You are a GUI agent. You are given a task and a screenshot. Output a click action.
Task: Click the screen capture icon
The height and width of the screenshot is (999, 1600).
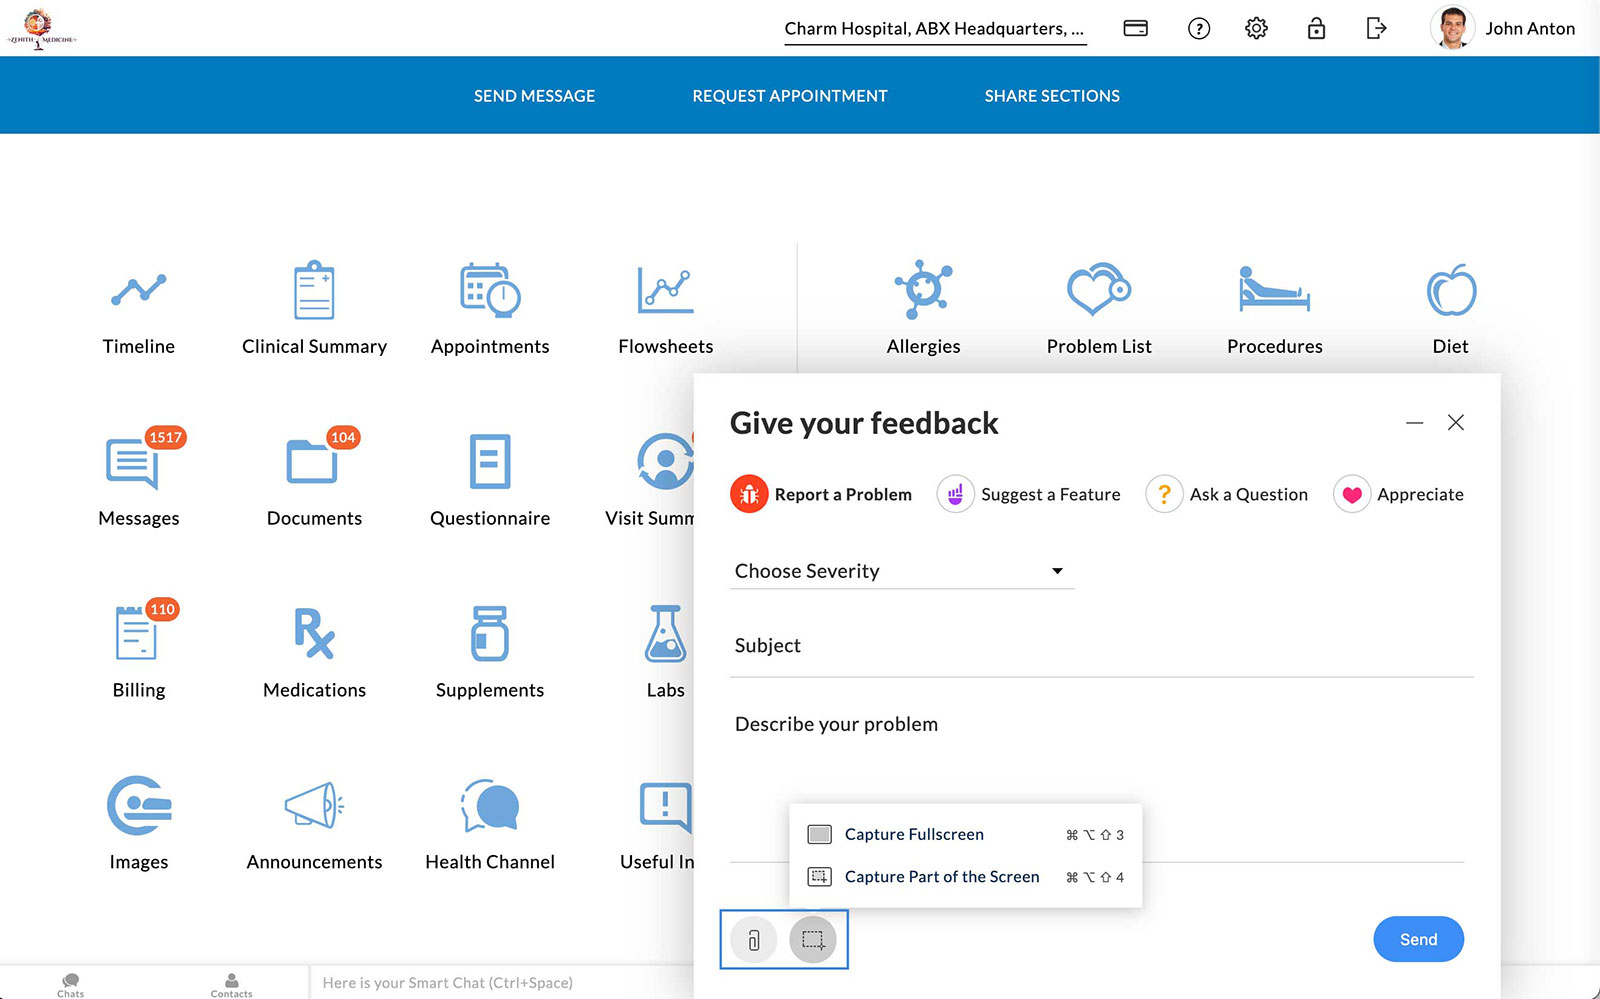click(x=813, y=940)
